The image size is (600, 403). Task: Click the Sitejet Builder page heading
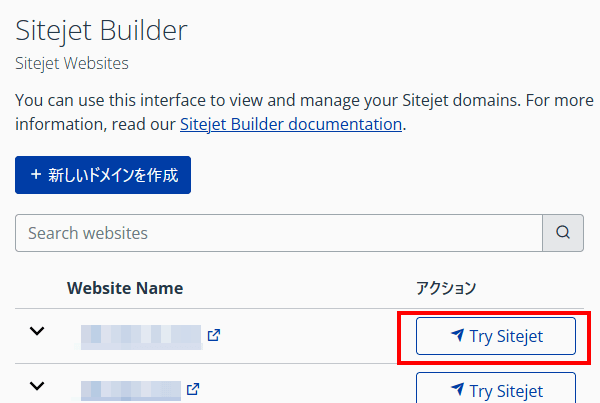pyautogui.click(x=101, y=30)
